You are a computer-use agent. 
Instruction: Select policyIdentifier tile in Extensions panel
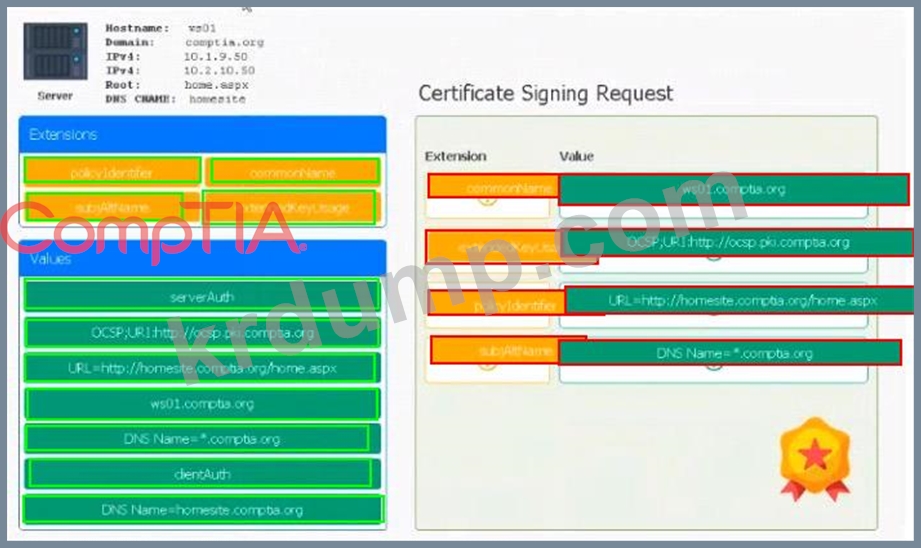click(112, 172)
